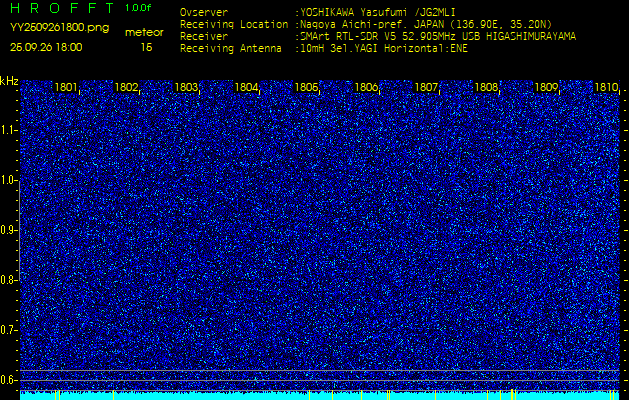Click the 1810 time axis marker
Screen dimensions: 629x400
coord(605,88)
